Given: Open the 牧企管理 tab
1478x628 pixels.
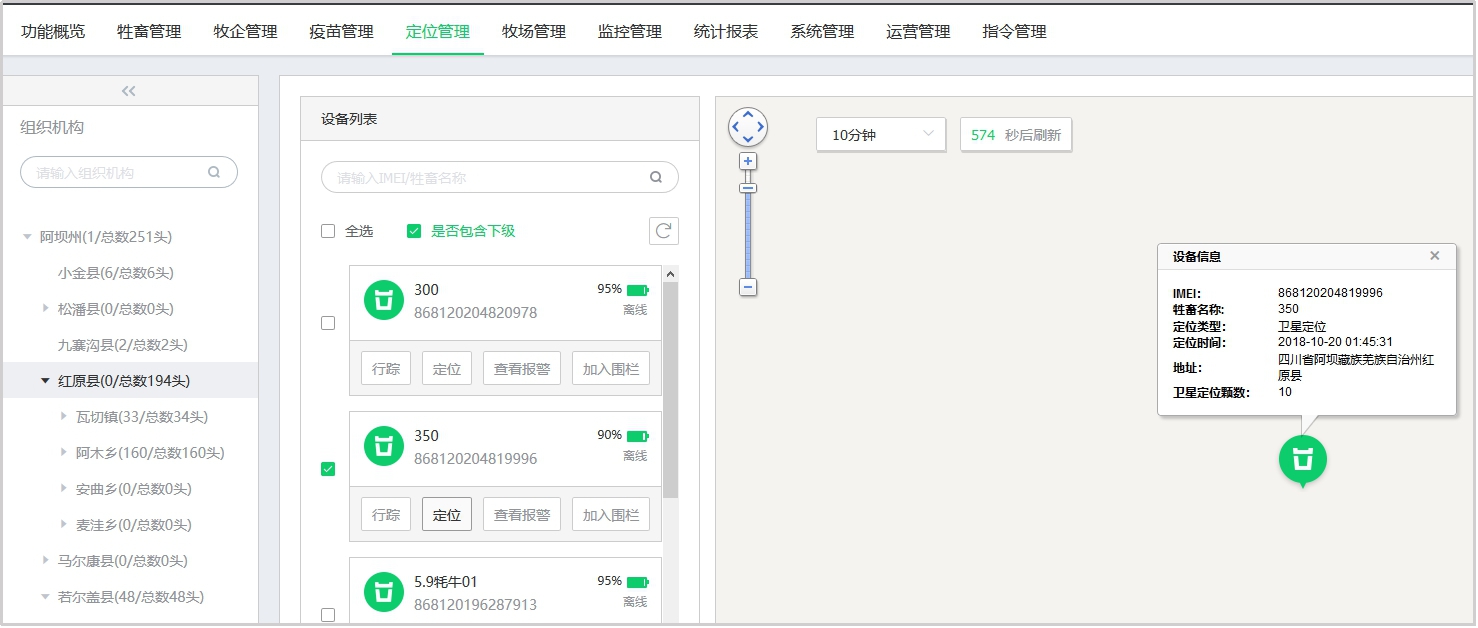Looking at the screenshot, I should coord(245,31).
